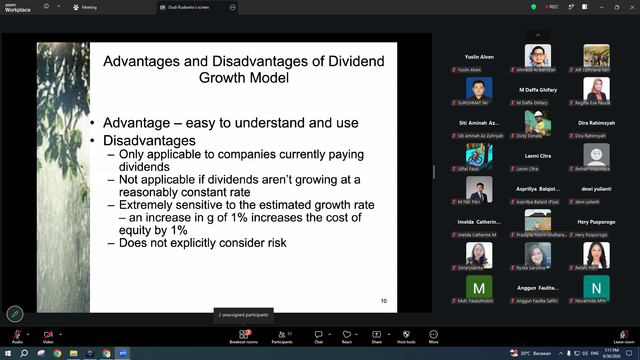The image size is (640, 360).
Task: Expand the arrow next to Share
Action: coord(389,334)
